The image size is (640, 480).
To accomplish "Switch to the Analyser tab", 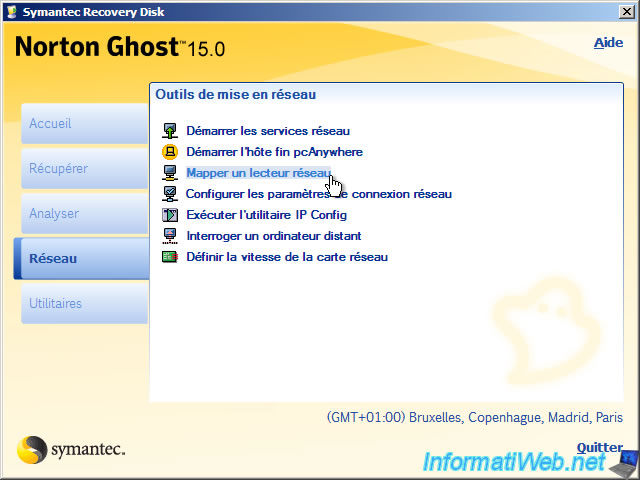I will click(x=84, y=213).
